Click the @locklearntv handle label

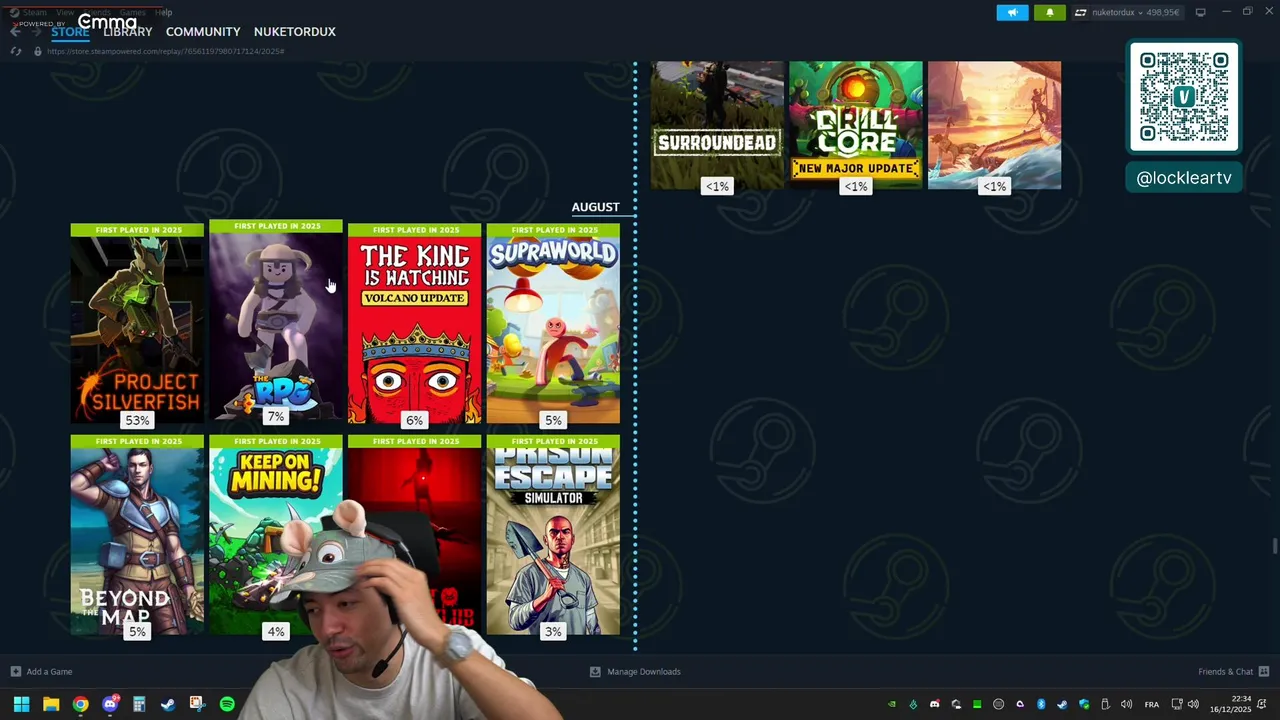pyautogui.click(x=1184, y=178)
